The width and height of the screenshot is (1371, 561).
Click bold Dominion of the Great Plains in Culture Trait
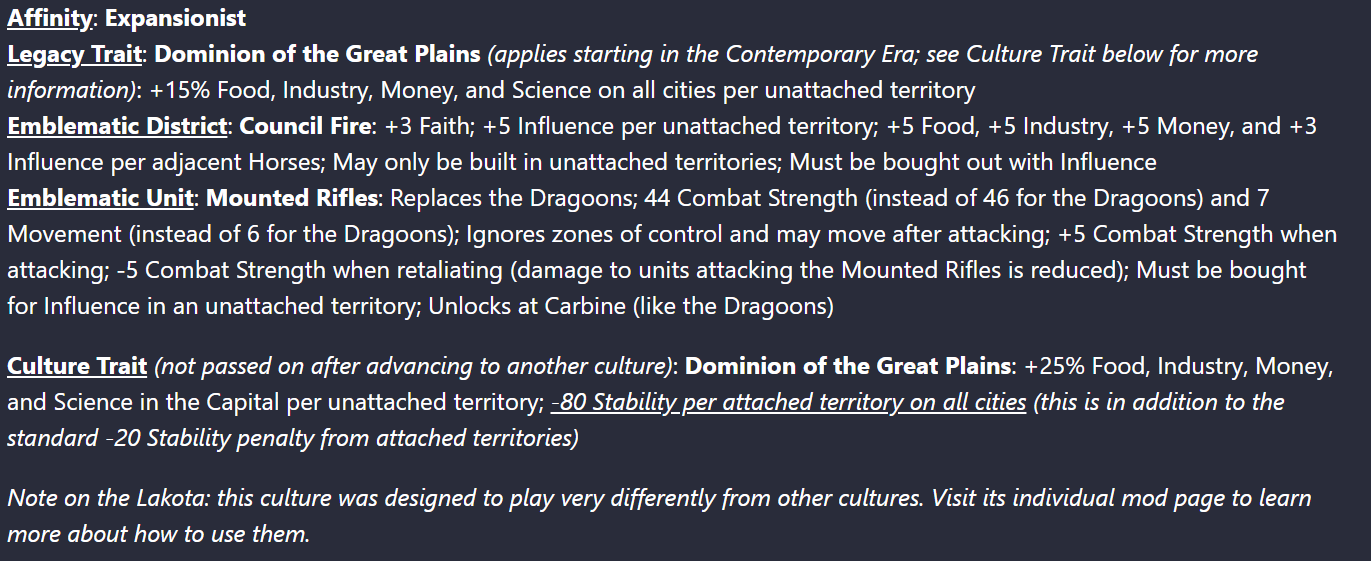(848, 366)
